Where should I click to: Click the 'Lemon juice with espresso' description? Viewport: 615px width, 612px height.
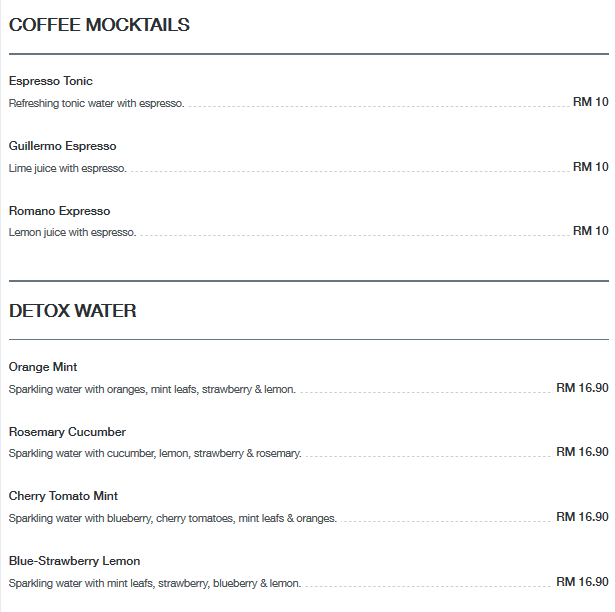click(x=72, y=233)
